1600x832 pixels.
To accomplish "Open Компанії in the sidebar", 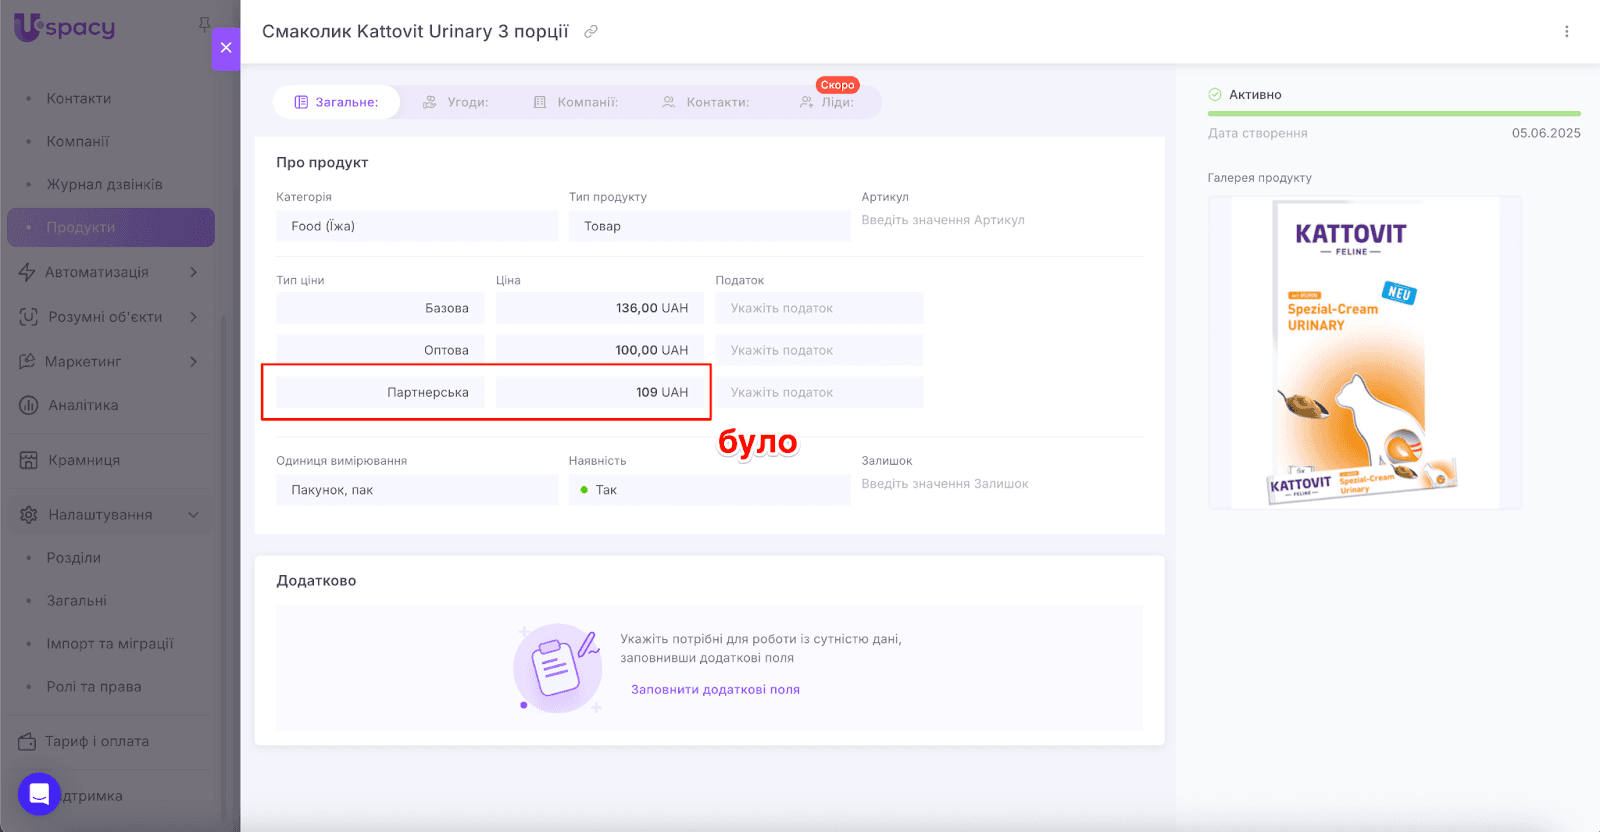I will tap(78, 141).
